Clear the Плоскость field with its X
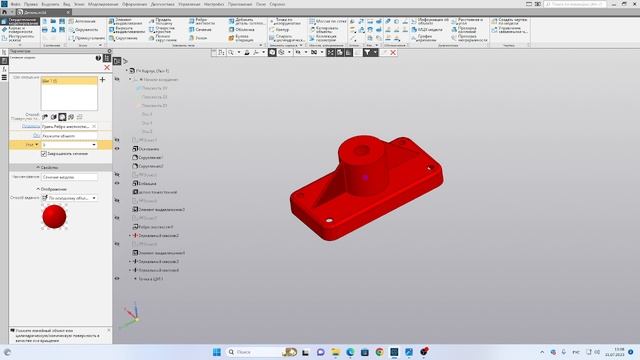640x360 pixels. (94, 127)
